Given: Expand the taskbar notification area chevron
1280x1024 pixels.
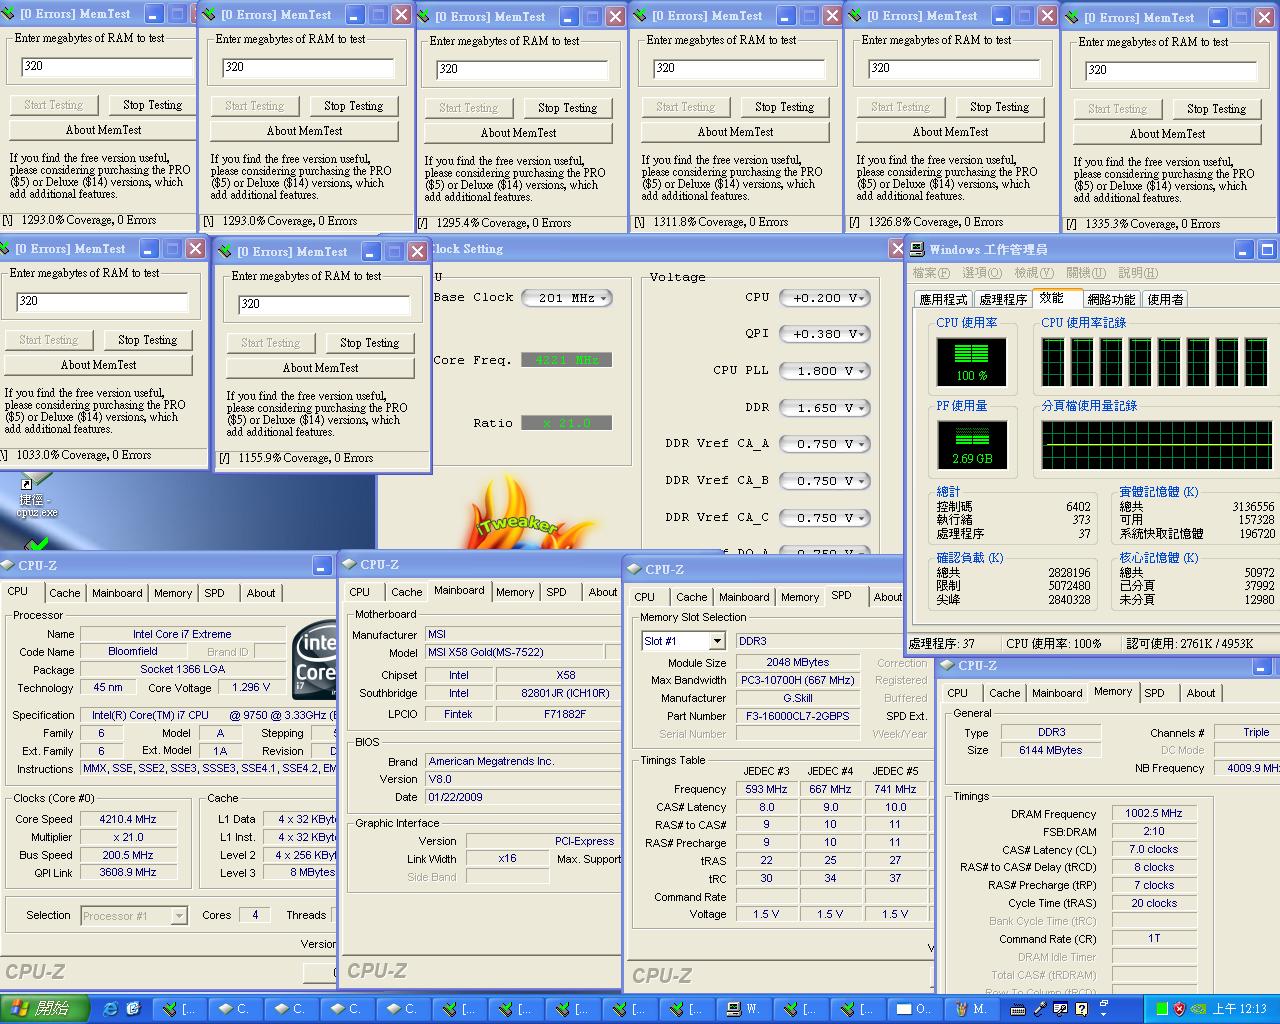Looking at the screenshot, I should tap(1102, 1015).
